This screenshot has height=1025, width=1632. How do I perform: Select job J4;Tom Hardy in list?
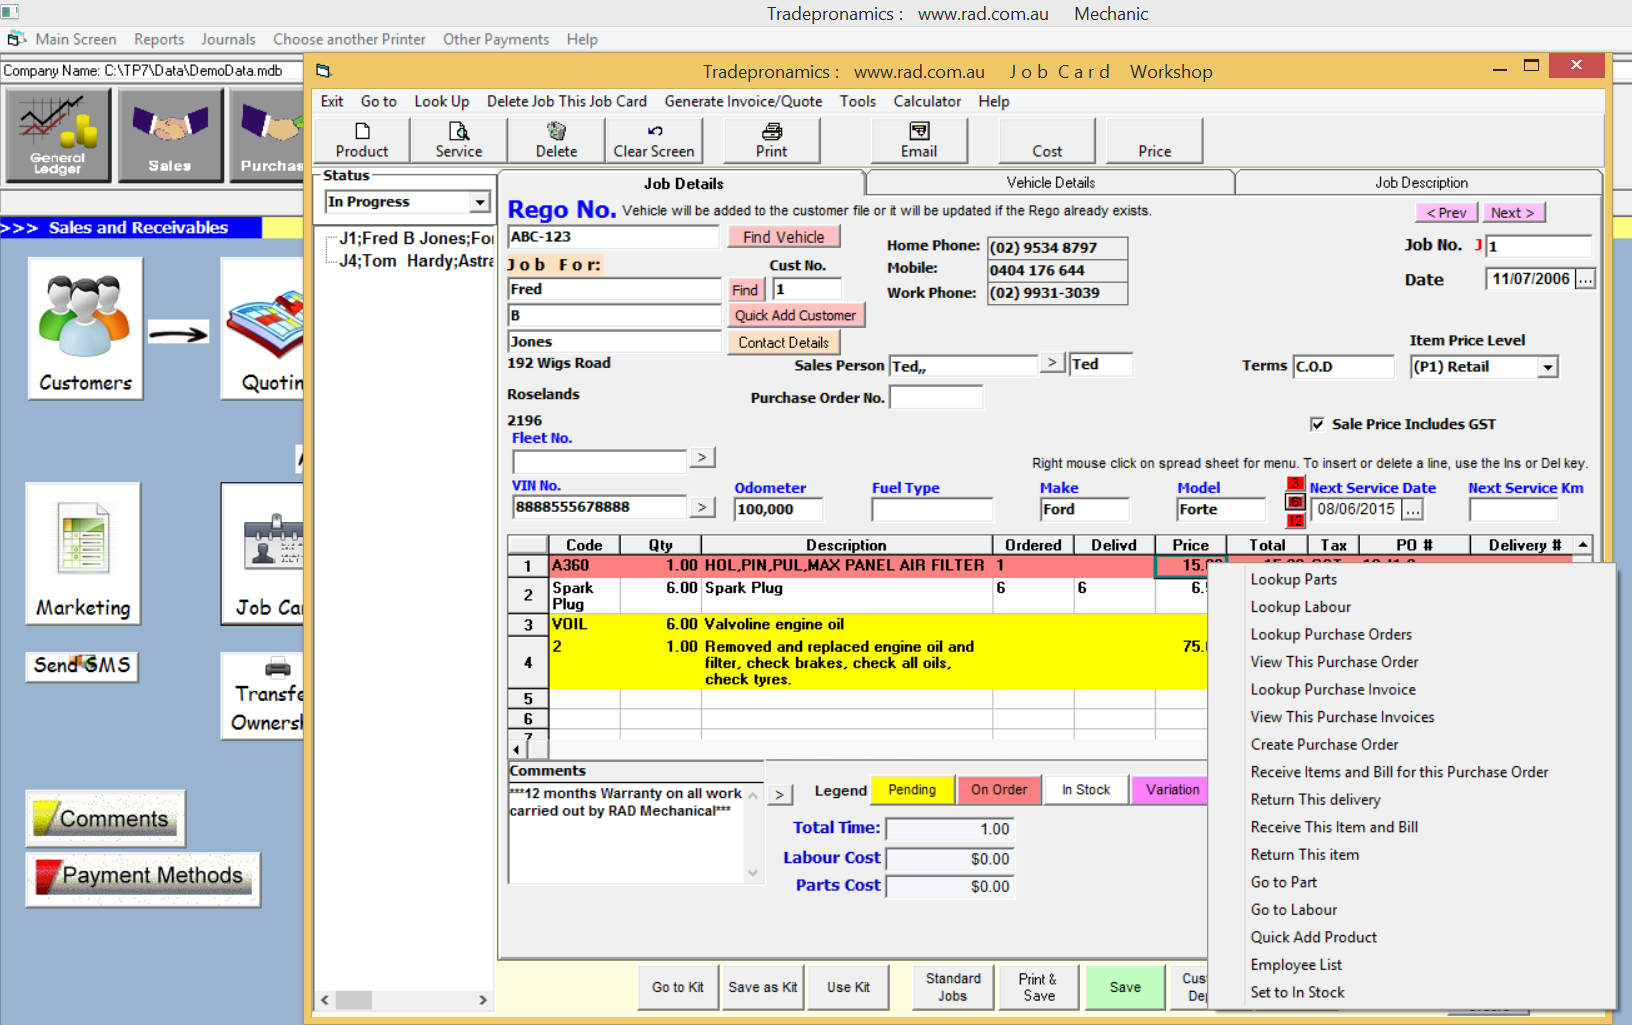click(x=416, y=261)
